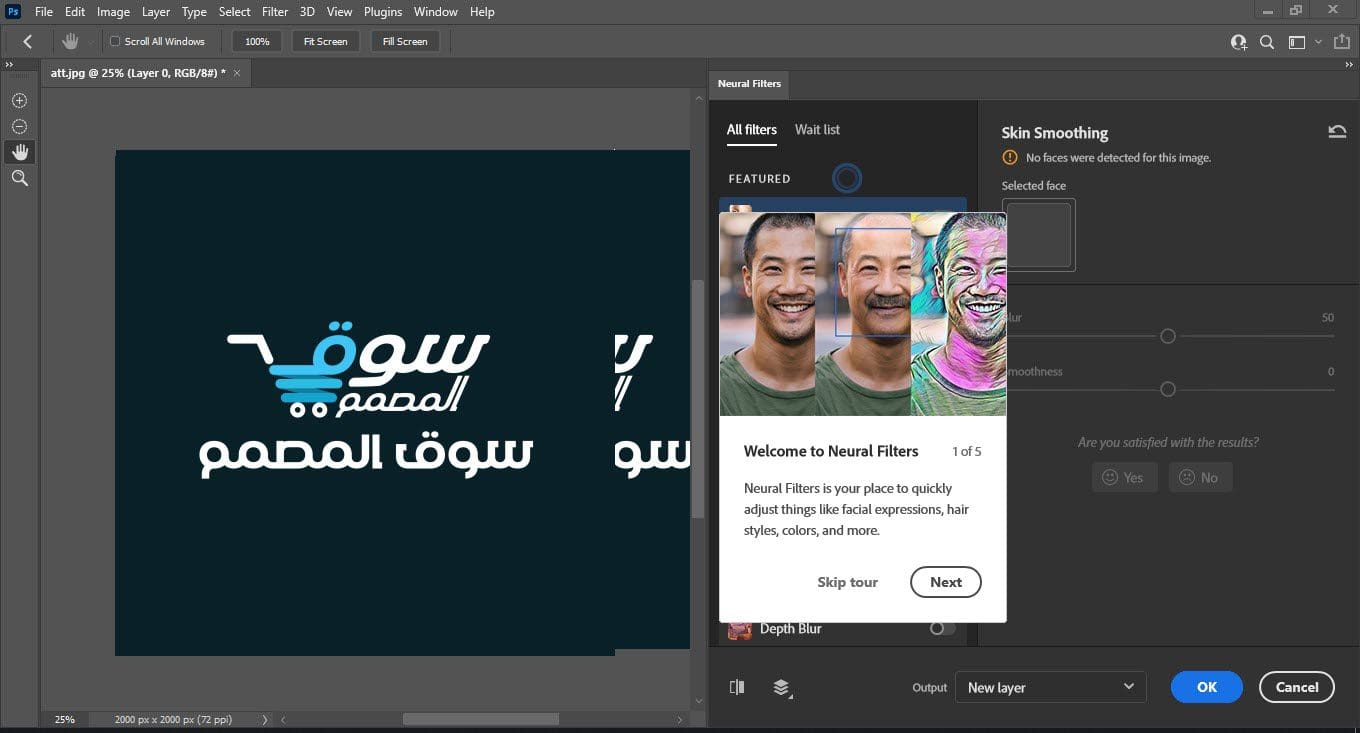Reset Skin Smoothing parameters with undo arrow icon

coord(1337,131)
